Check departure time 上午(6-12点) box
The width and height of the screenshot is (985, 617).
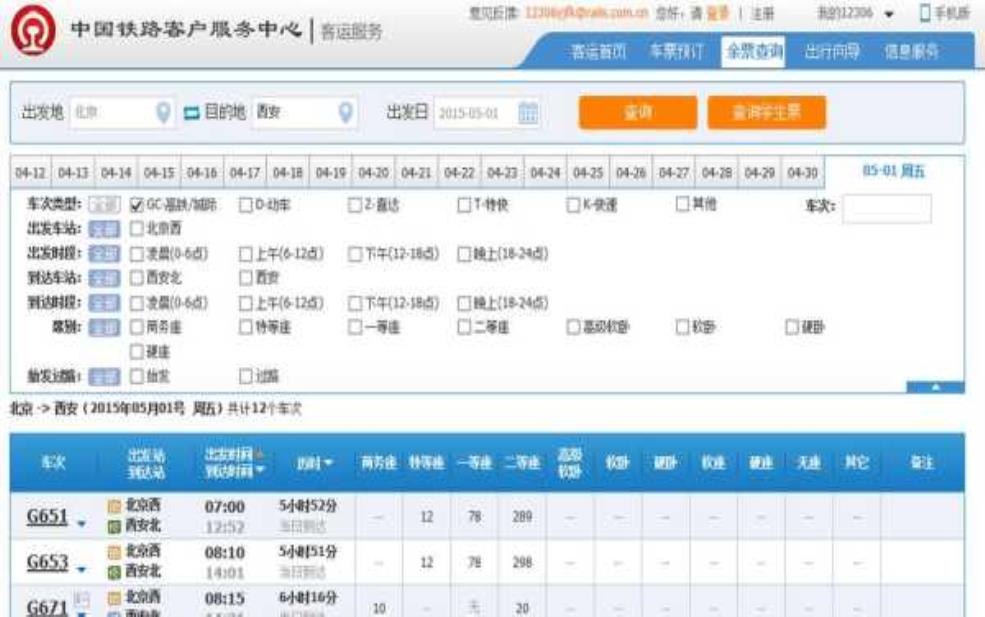pyautogui.click(x=246, y=254)
